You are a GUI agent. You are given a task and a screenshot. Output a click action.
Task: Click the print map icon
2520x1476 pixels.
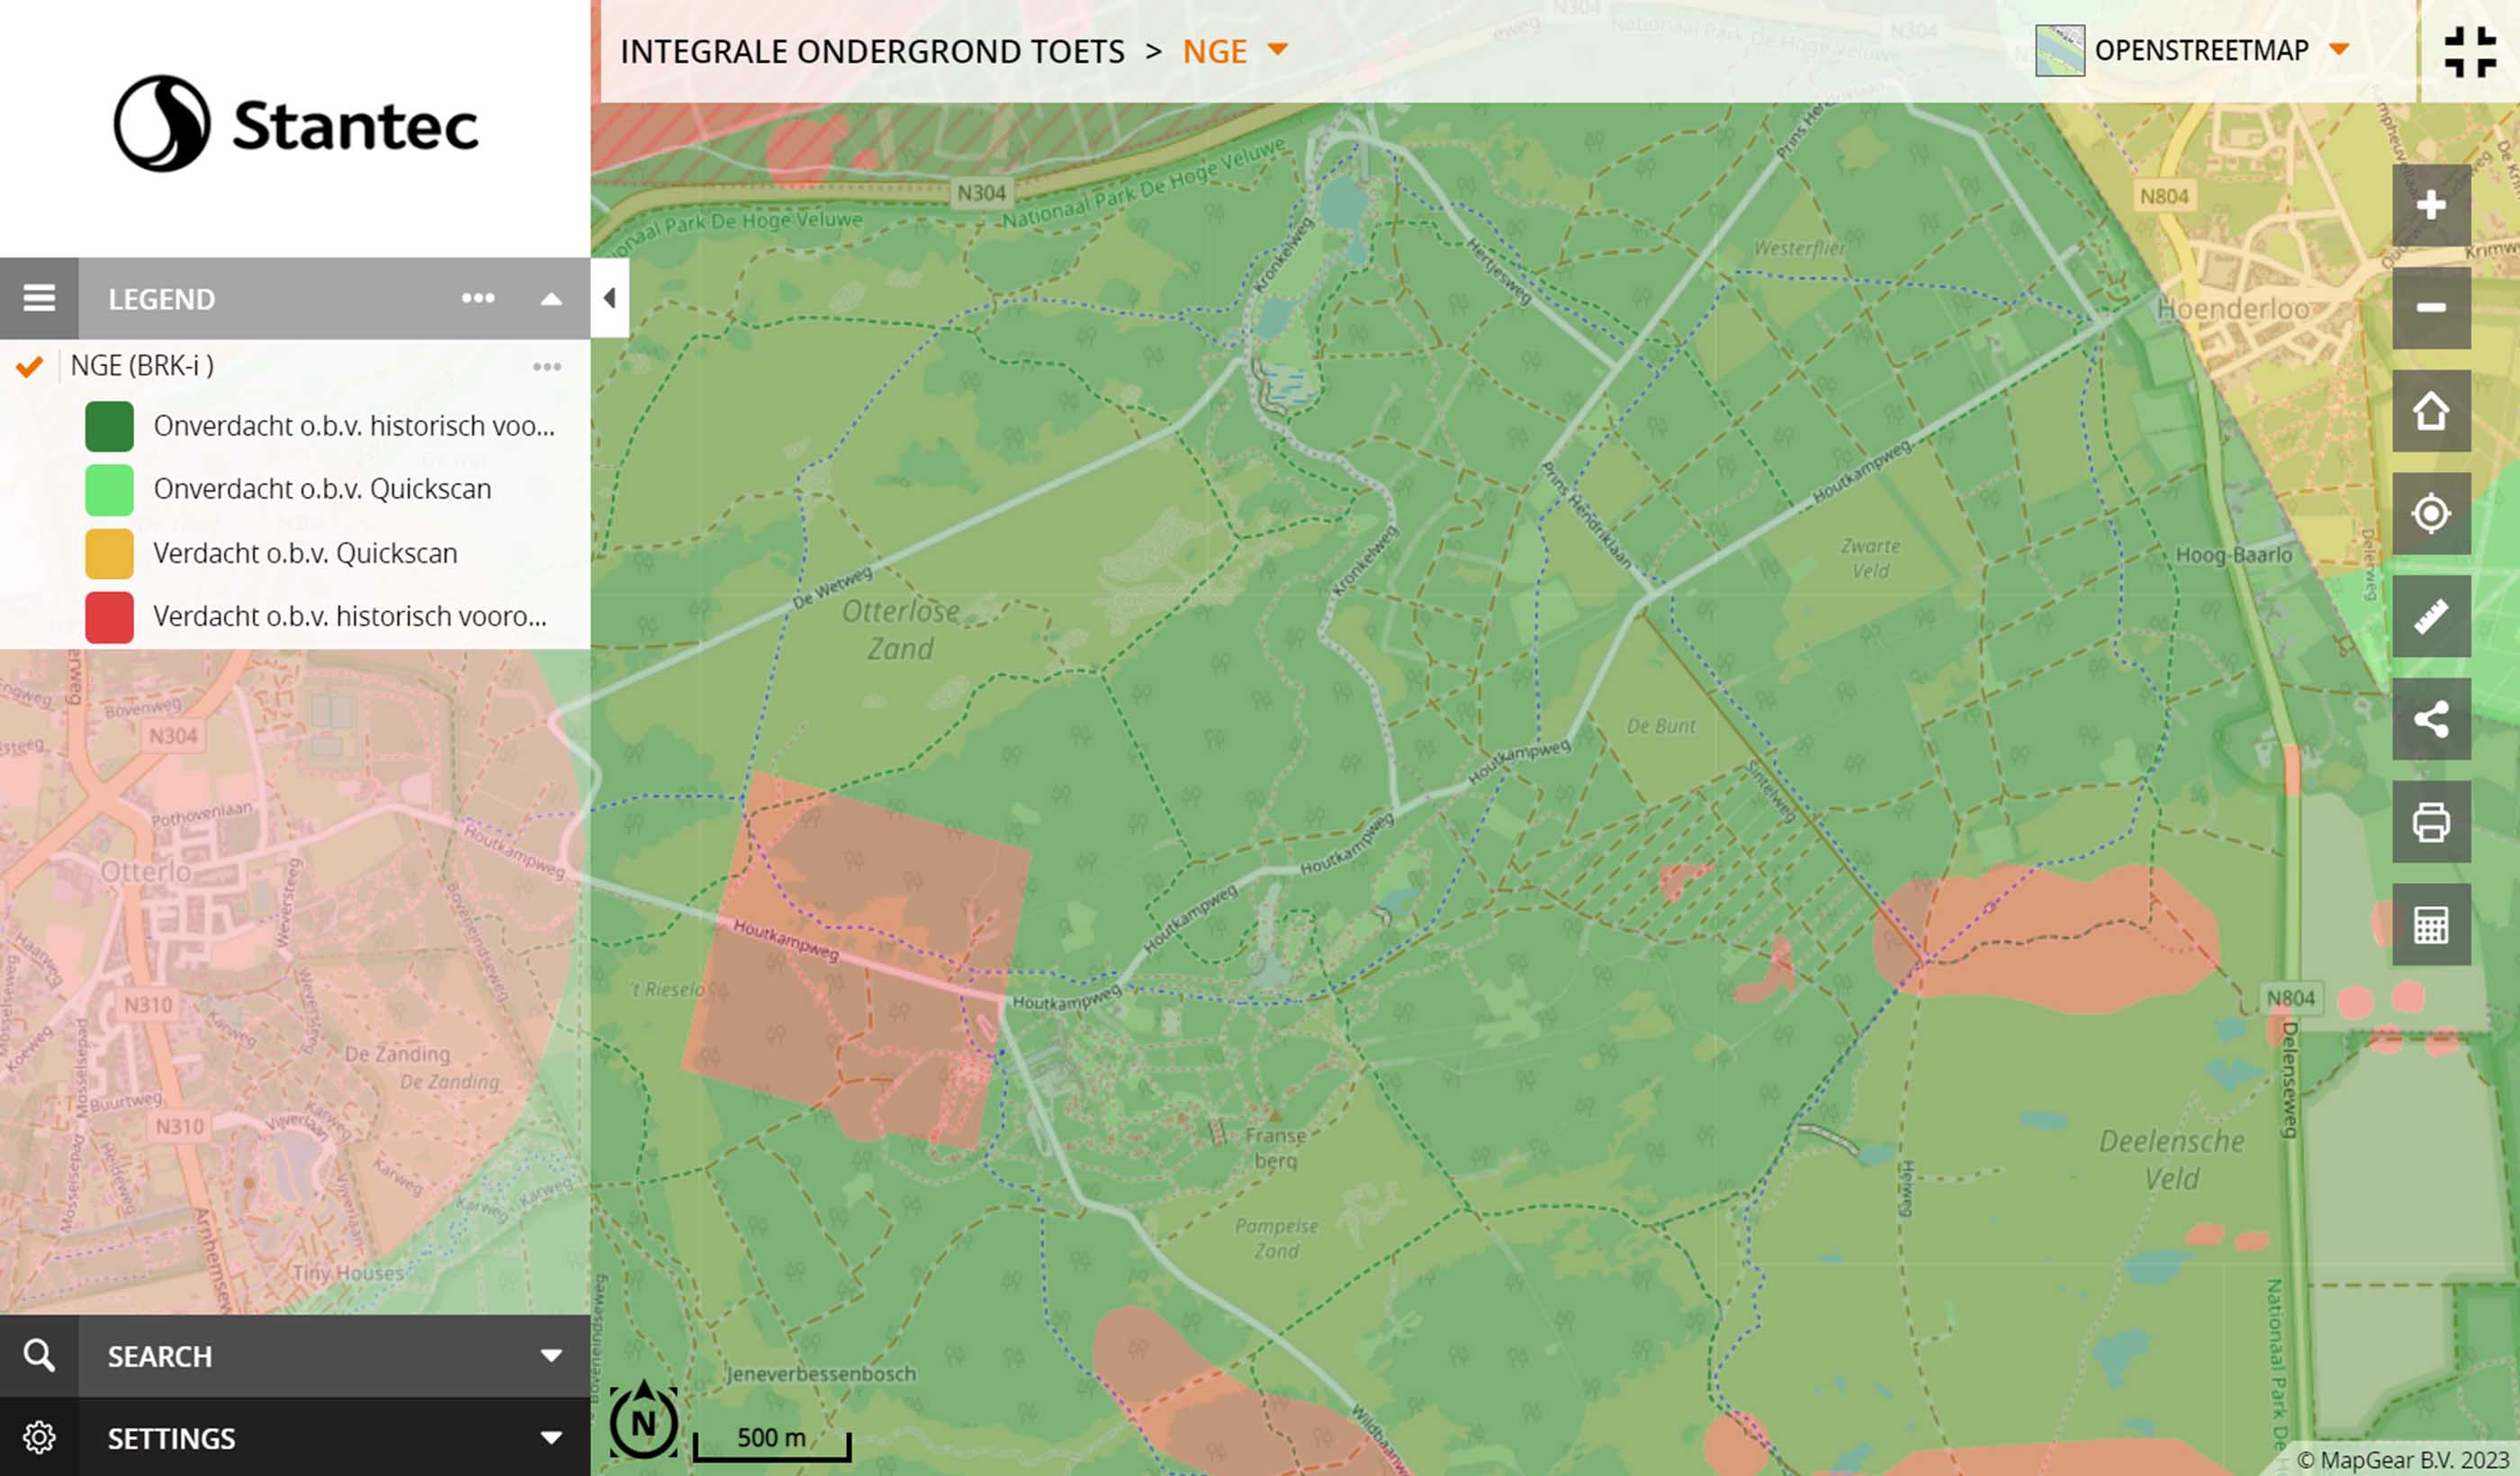pos(2430,822)
